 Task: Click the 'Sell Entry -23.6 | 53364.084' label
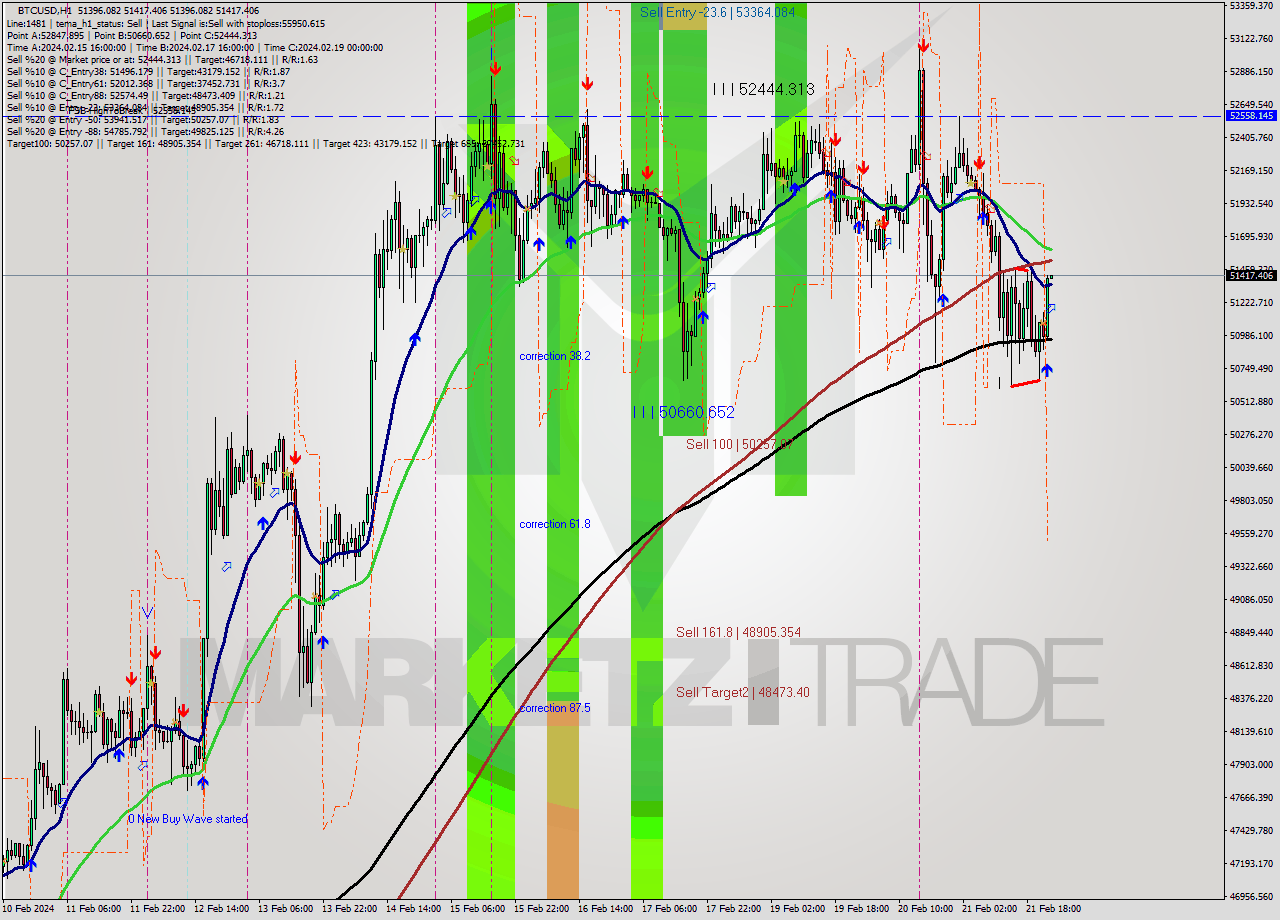click(x=717, y=12)
